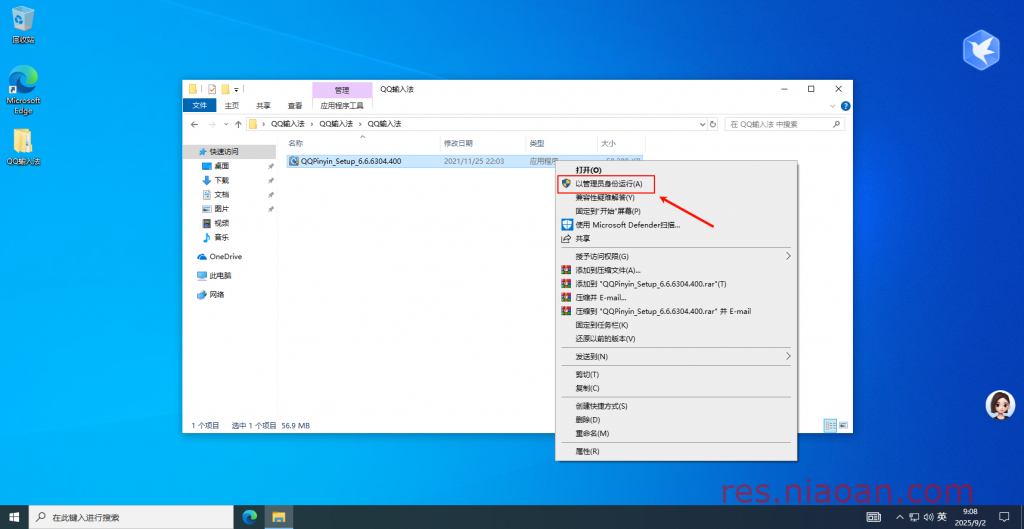Refresh the current folder view
This screenshot has height=529, width=1024.
tap(712, 124)
